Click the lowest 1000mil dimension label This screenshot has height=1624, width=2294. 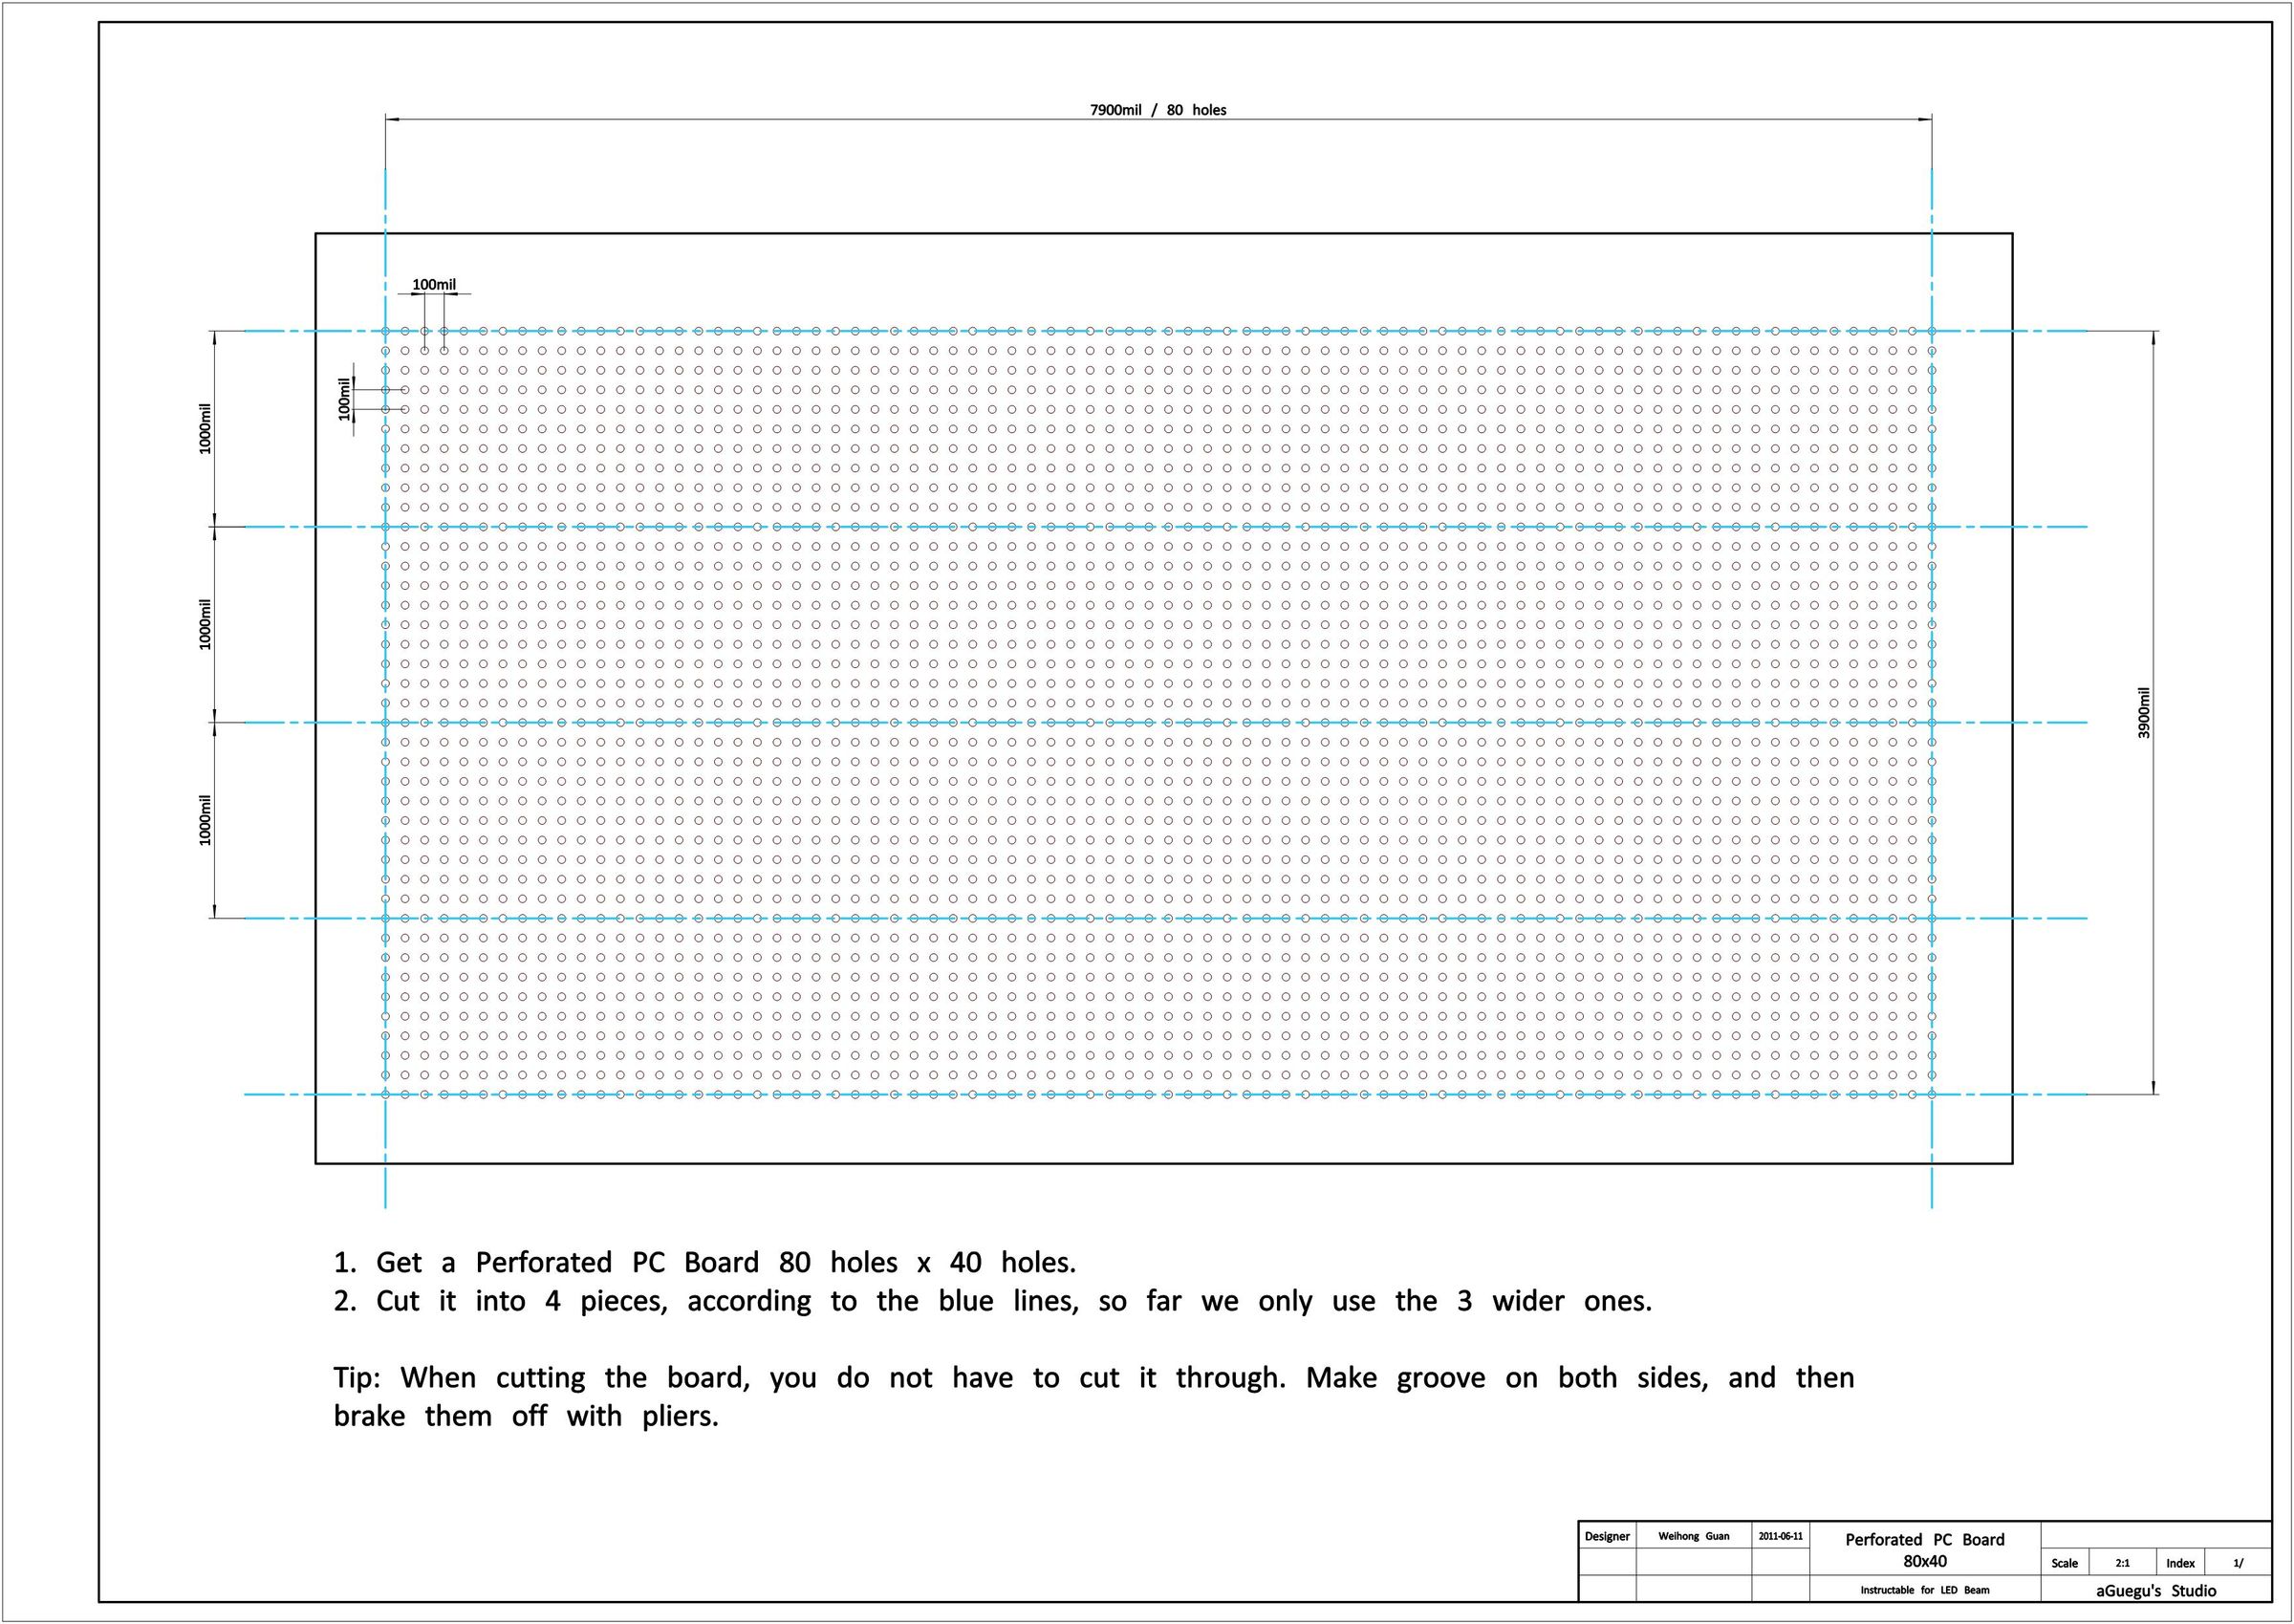pyautogui.click(x=205, y=820)
